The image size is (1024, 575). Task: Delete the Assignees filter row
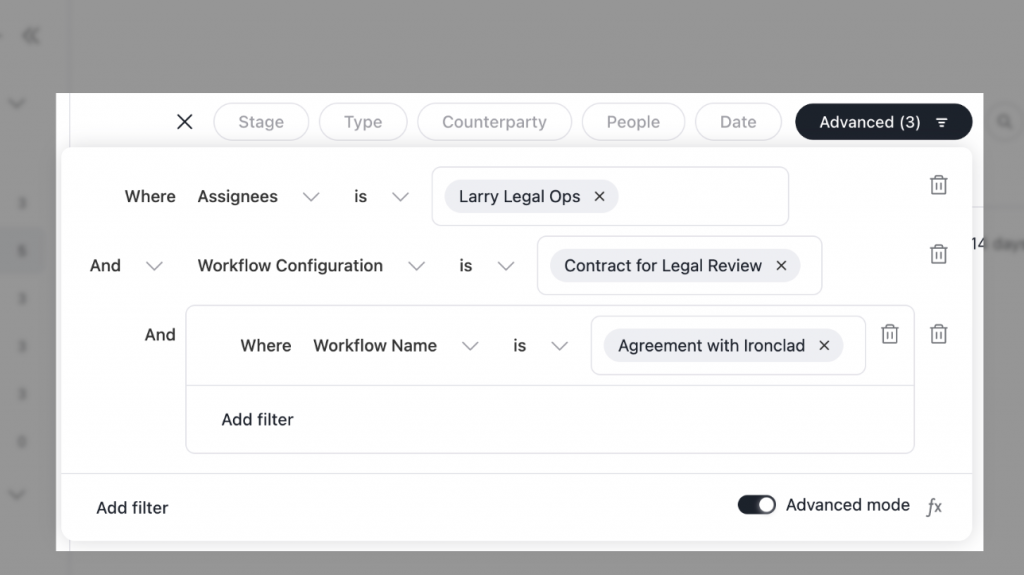(x=938, y=185)
